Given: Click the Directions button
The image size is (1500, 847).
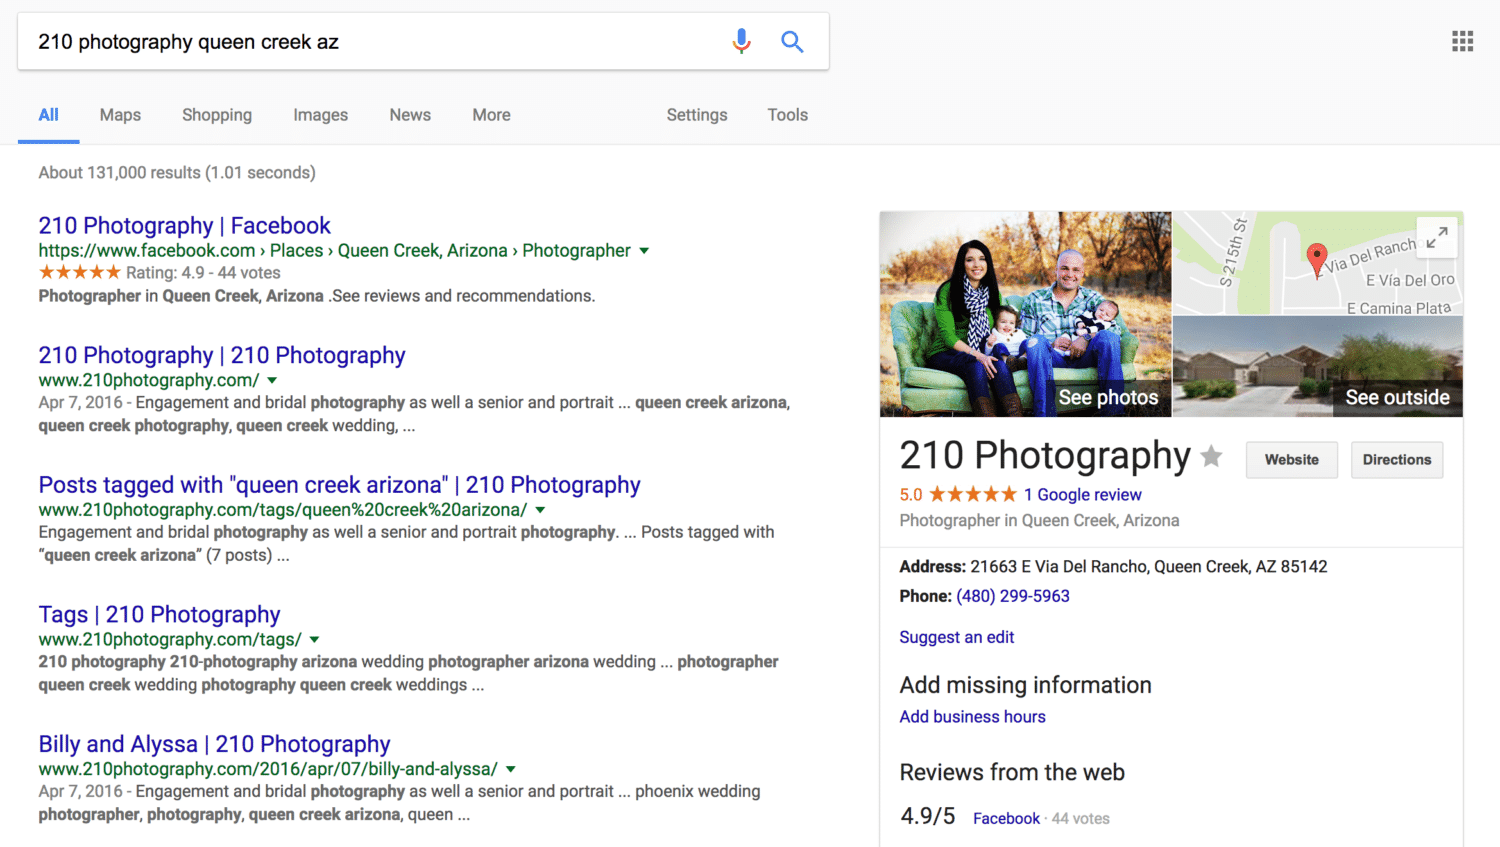Looking at the screenshot, I should pos(1396,460).
